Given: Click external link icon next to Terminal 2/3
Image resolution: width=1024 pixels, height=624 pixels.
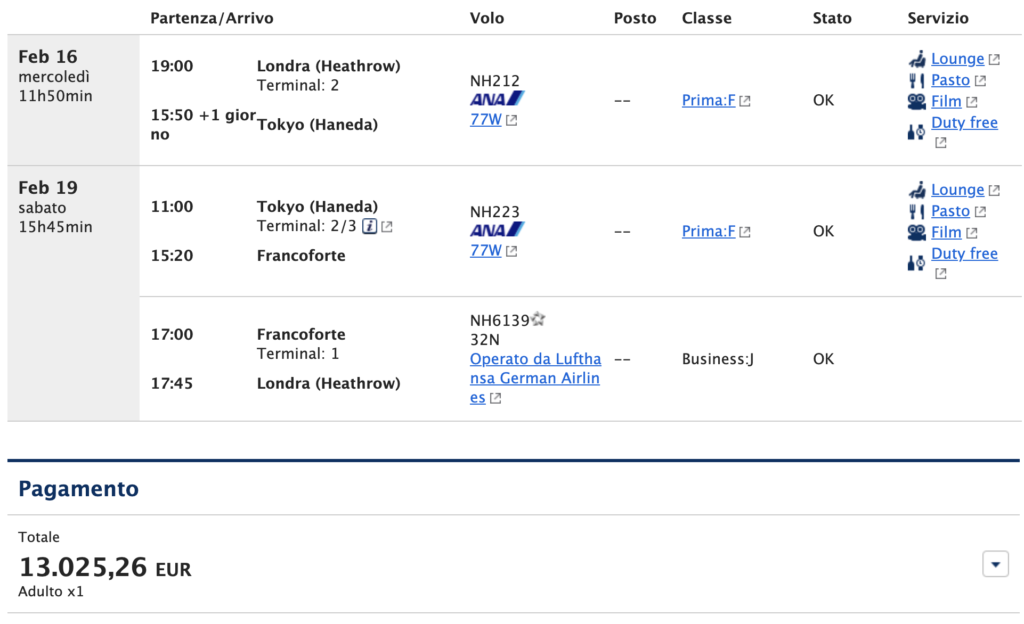Looking at the screenshot, I should click(387, 226).
